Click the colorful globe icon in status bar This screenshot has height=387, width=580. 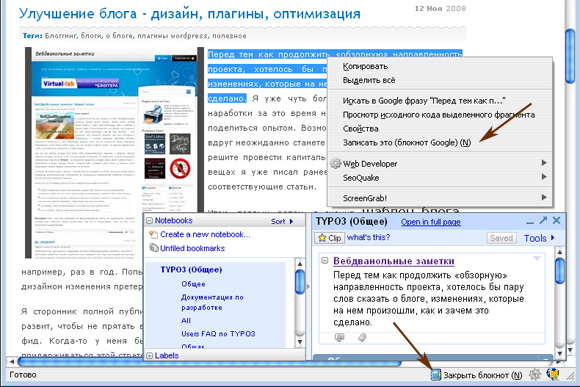point(553,374)
